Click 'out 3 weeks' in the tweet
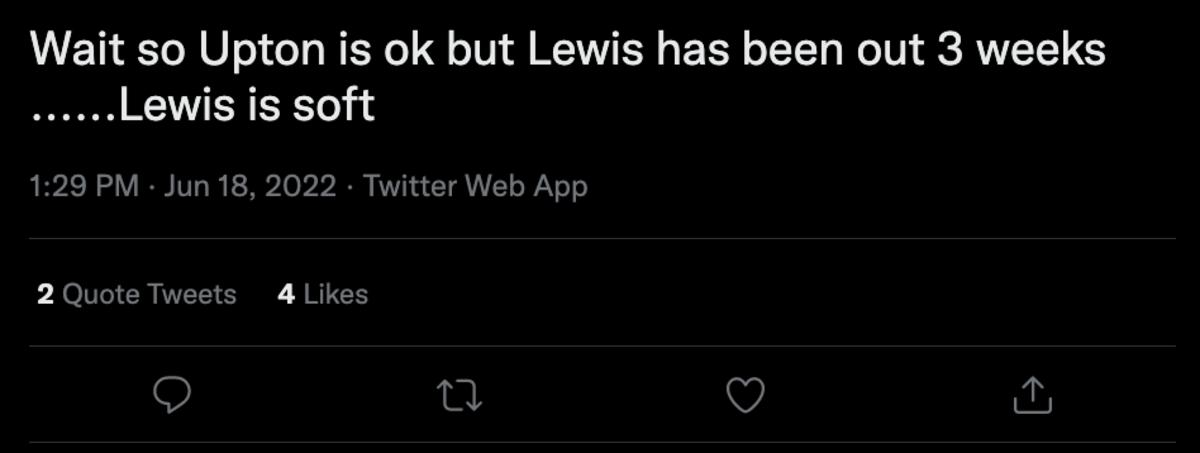 (x=978, y=52)
